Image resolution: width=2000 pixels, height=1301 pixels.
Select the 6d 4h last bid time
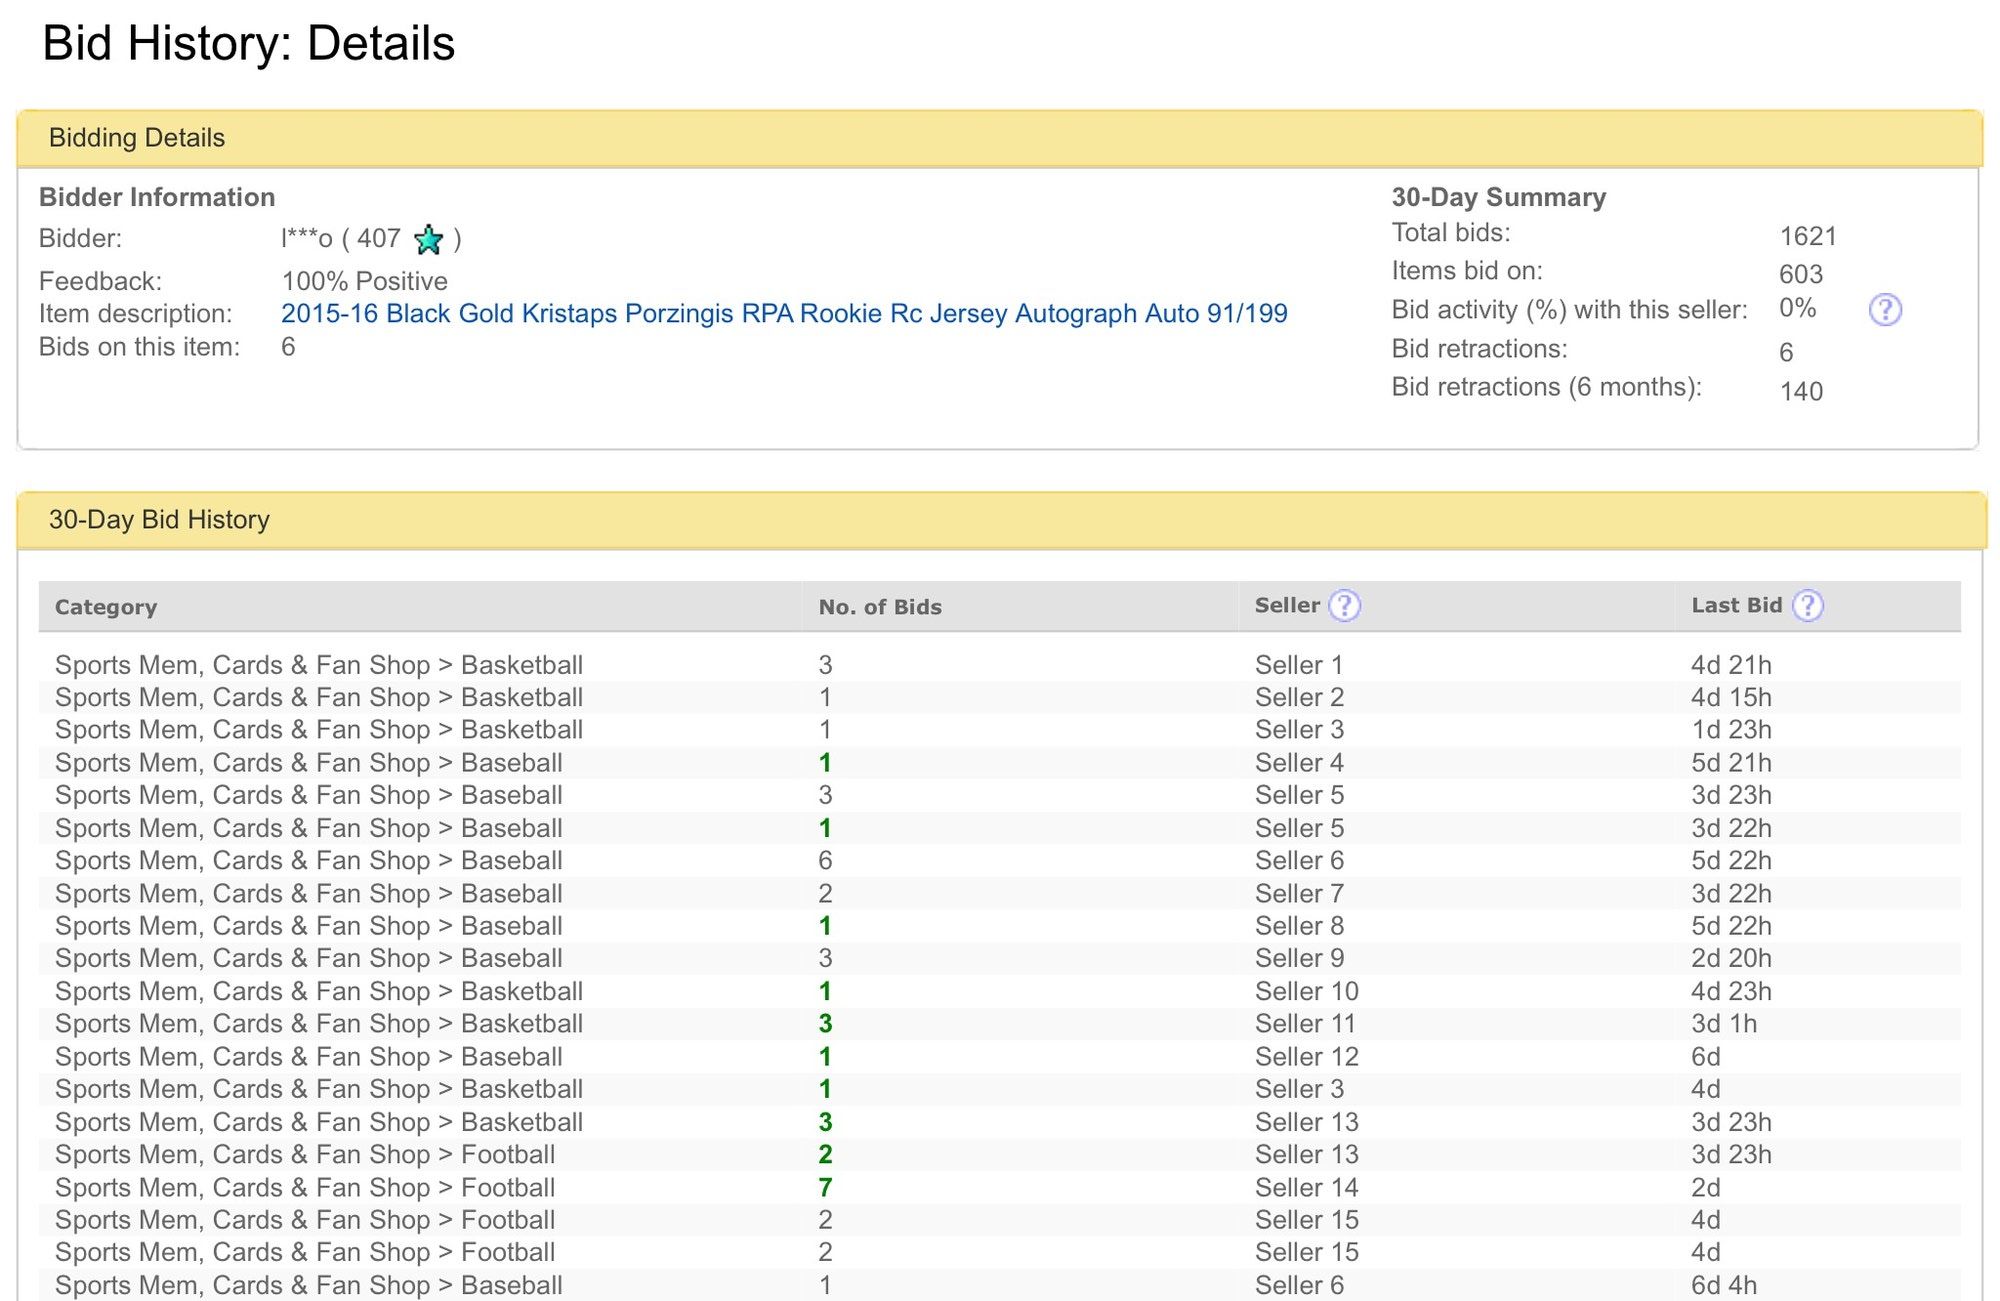(x=1724, y=1285)
